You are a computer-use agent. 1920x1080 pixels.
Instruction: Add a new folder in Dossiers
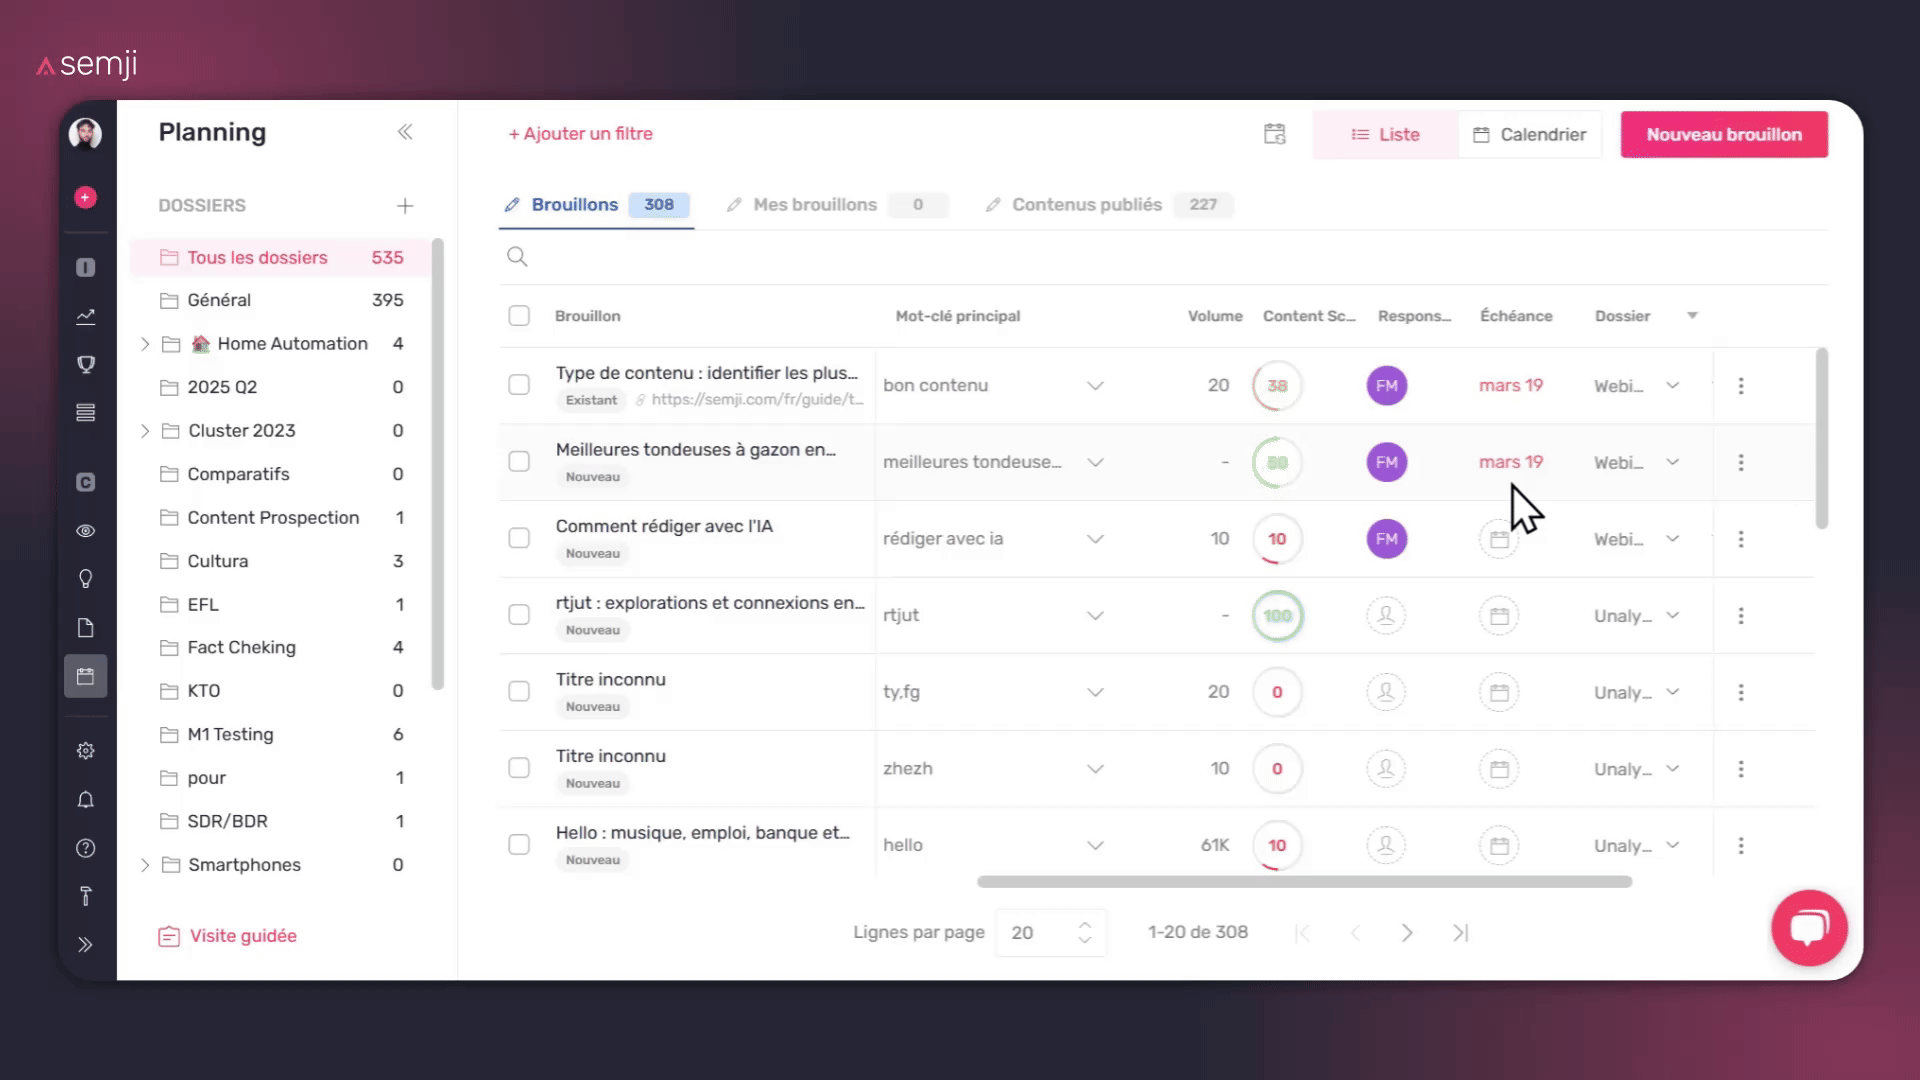pyautogui.click(x=405, y=206)
